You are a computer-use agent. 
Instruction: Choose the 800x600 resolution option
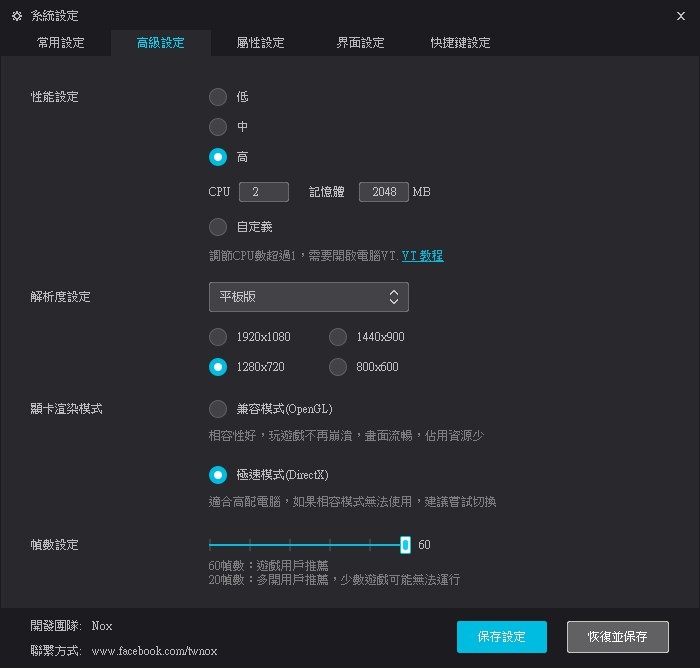tap(338, 367)
